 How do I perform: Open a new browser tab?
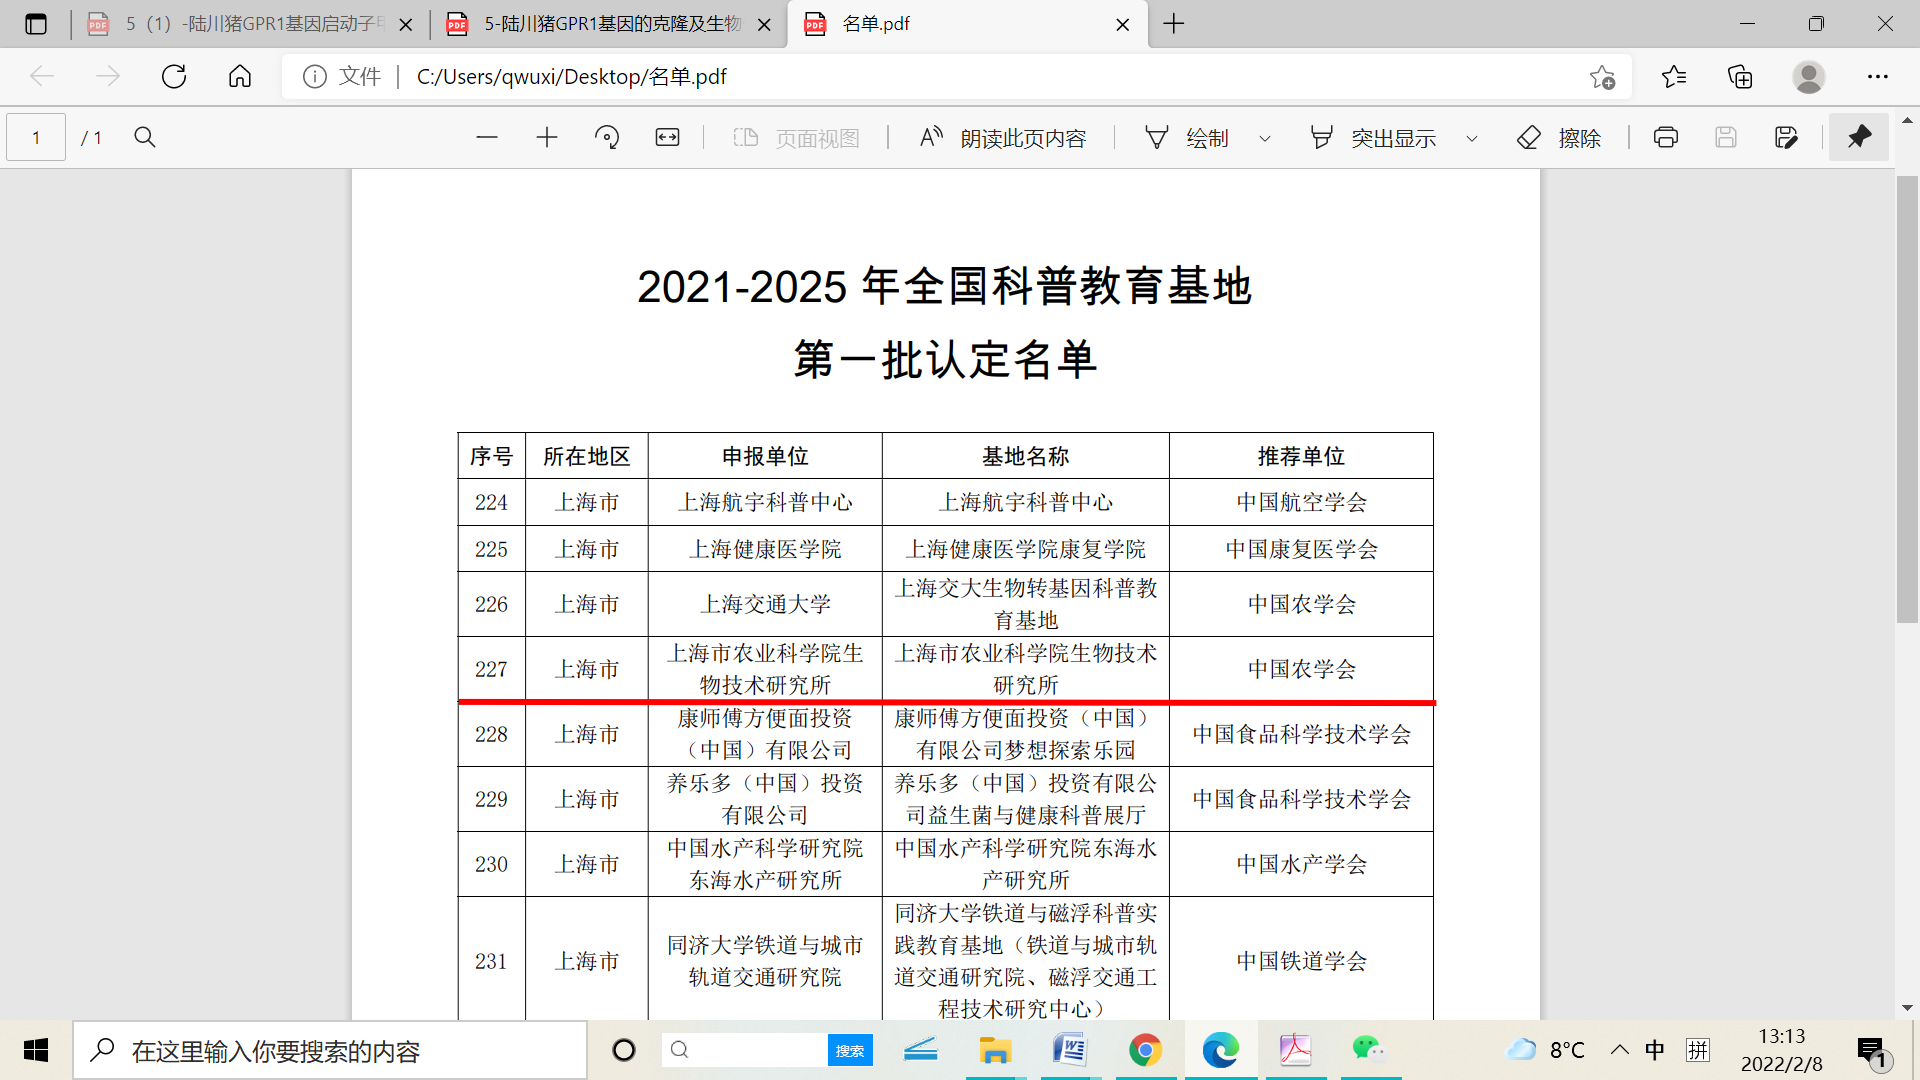click(x=1174, y=24)
